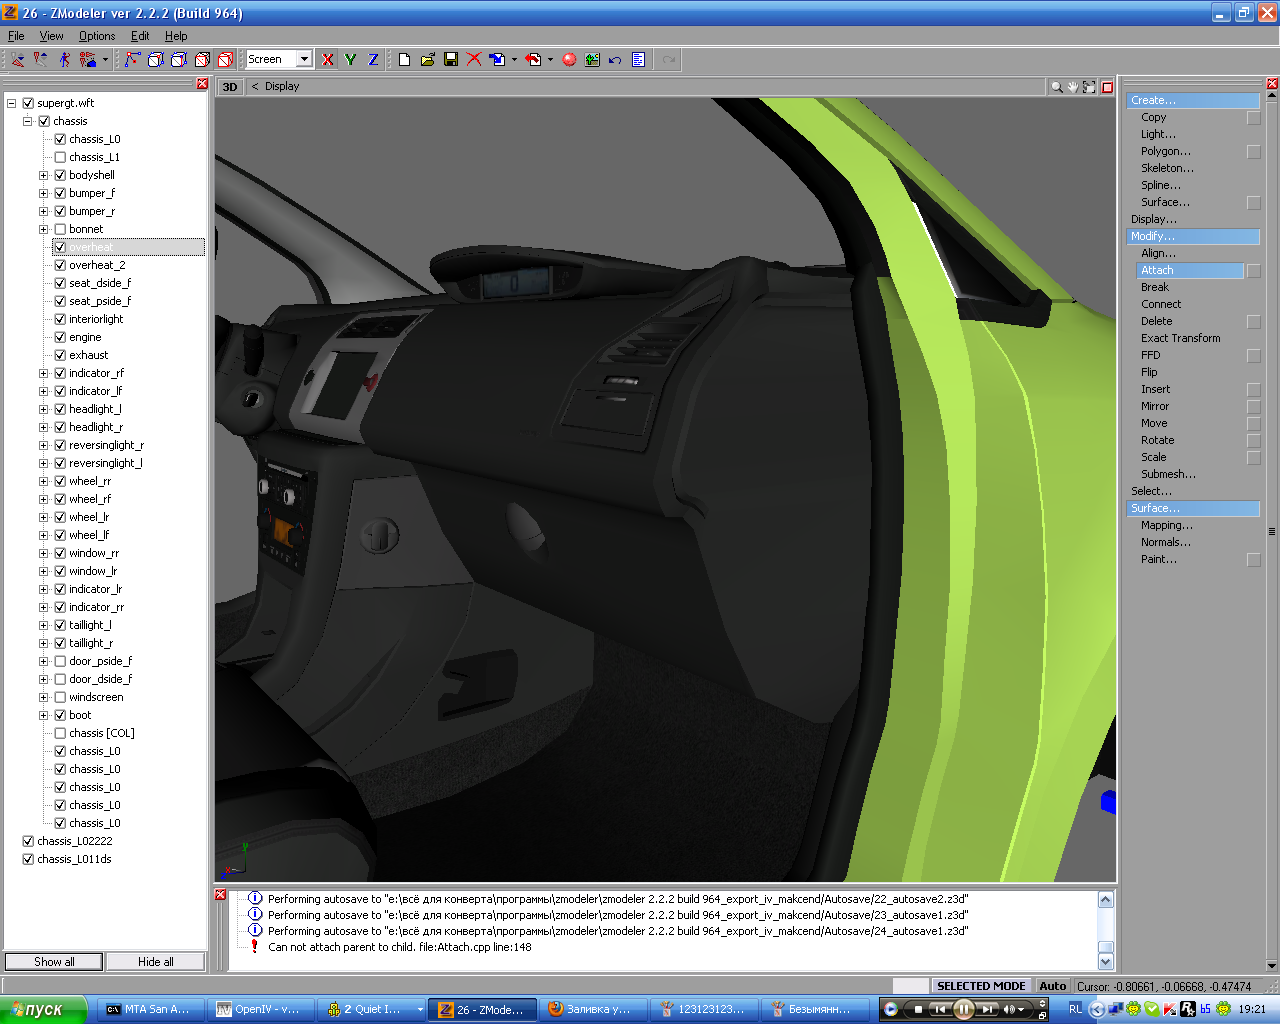Open file with the folder icon

(x=428, y=60)
